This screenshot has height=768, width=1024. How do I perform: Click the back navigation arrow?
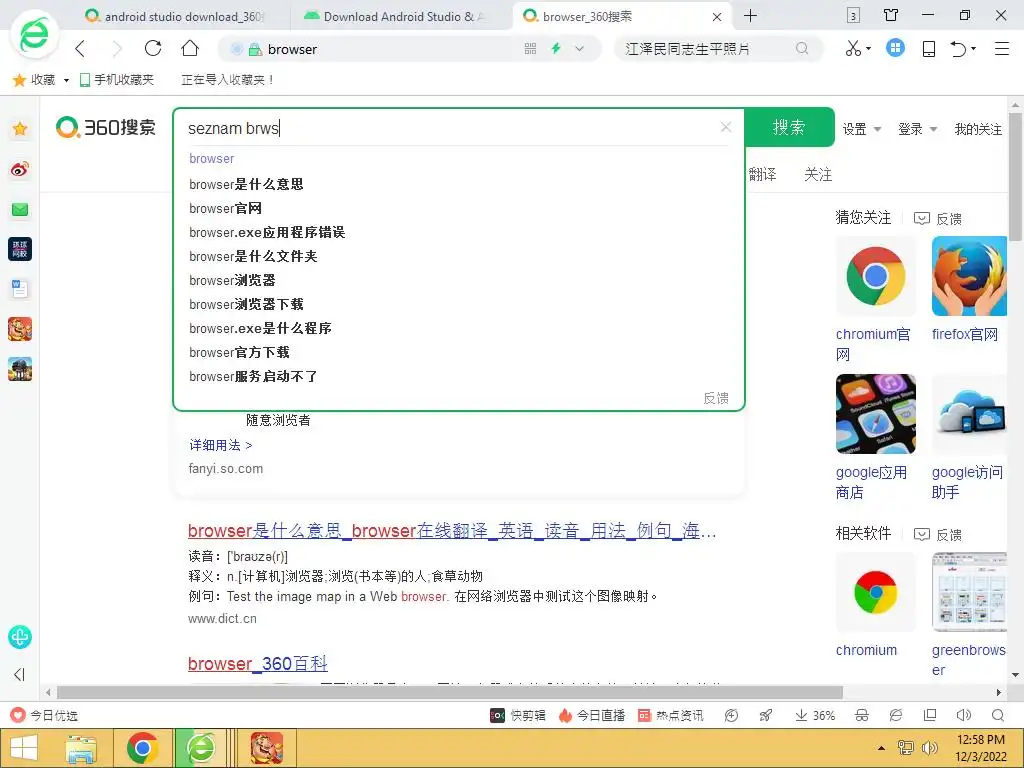coord(80,49)
